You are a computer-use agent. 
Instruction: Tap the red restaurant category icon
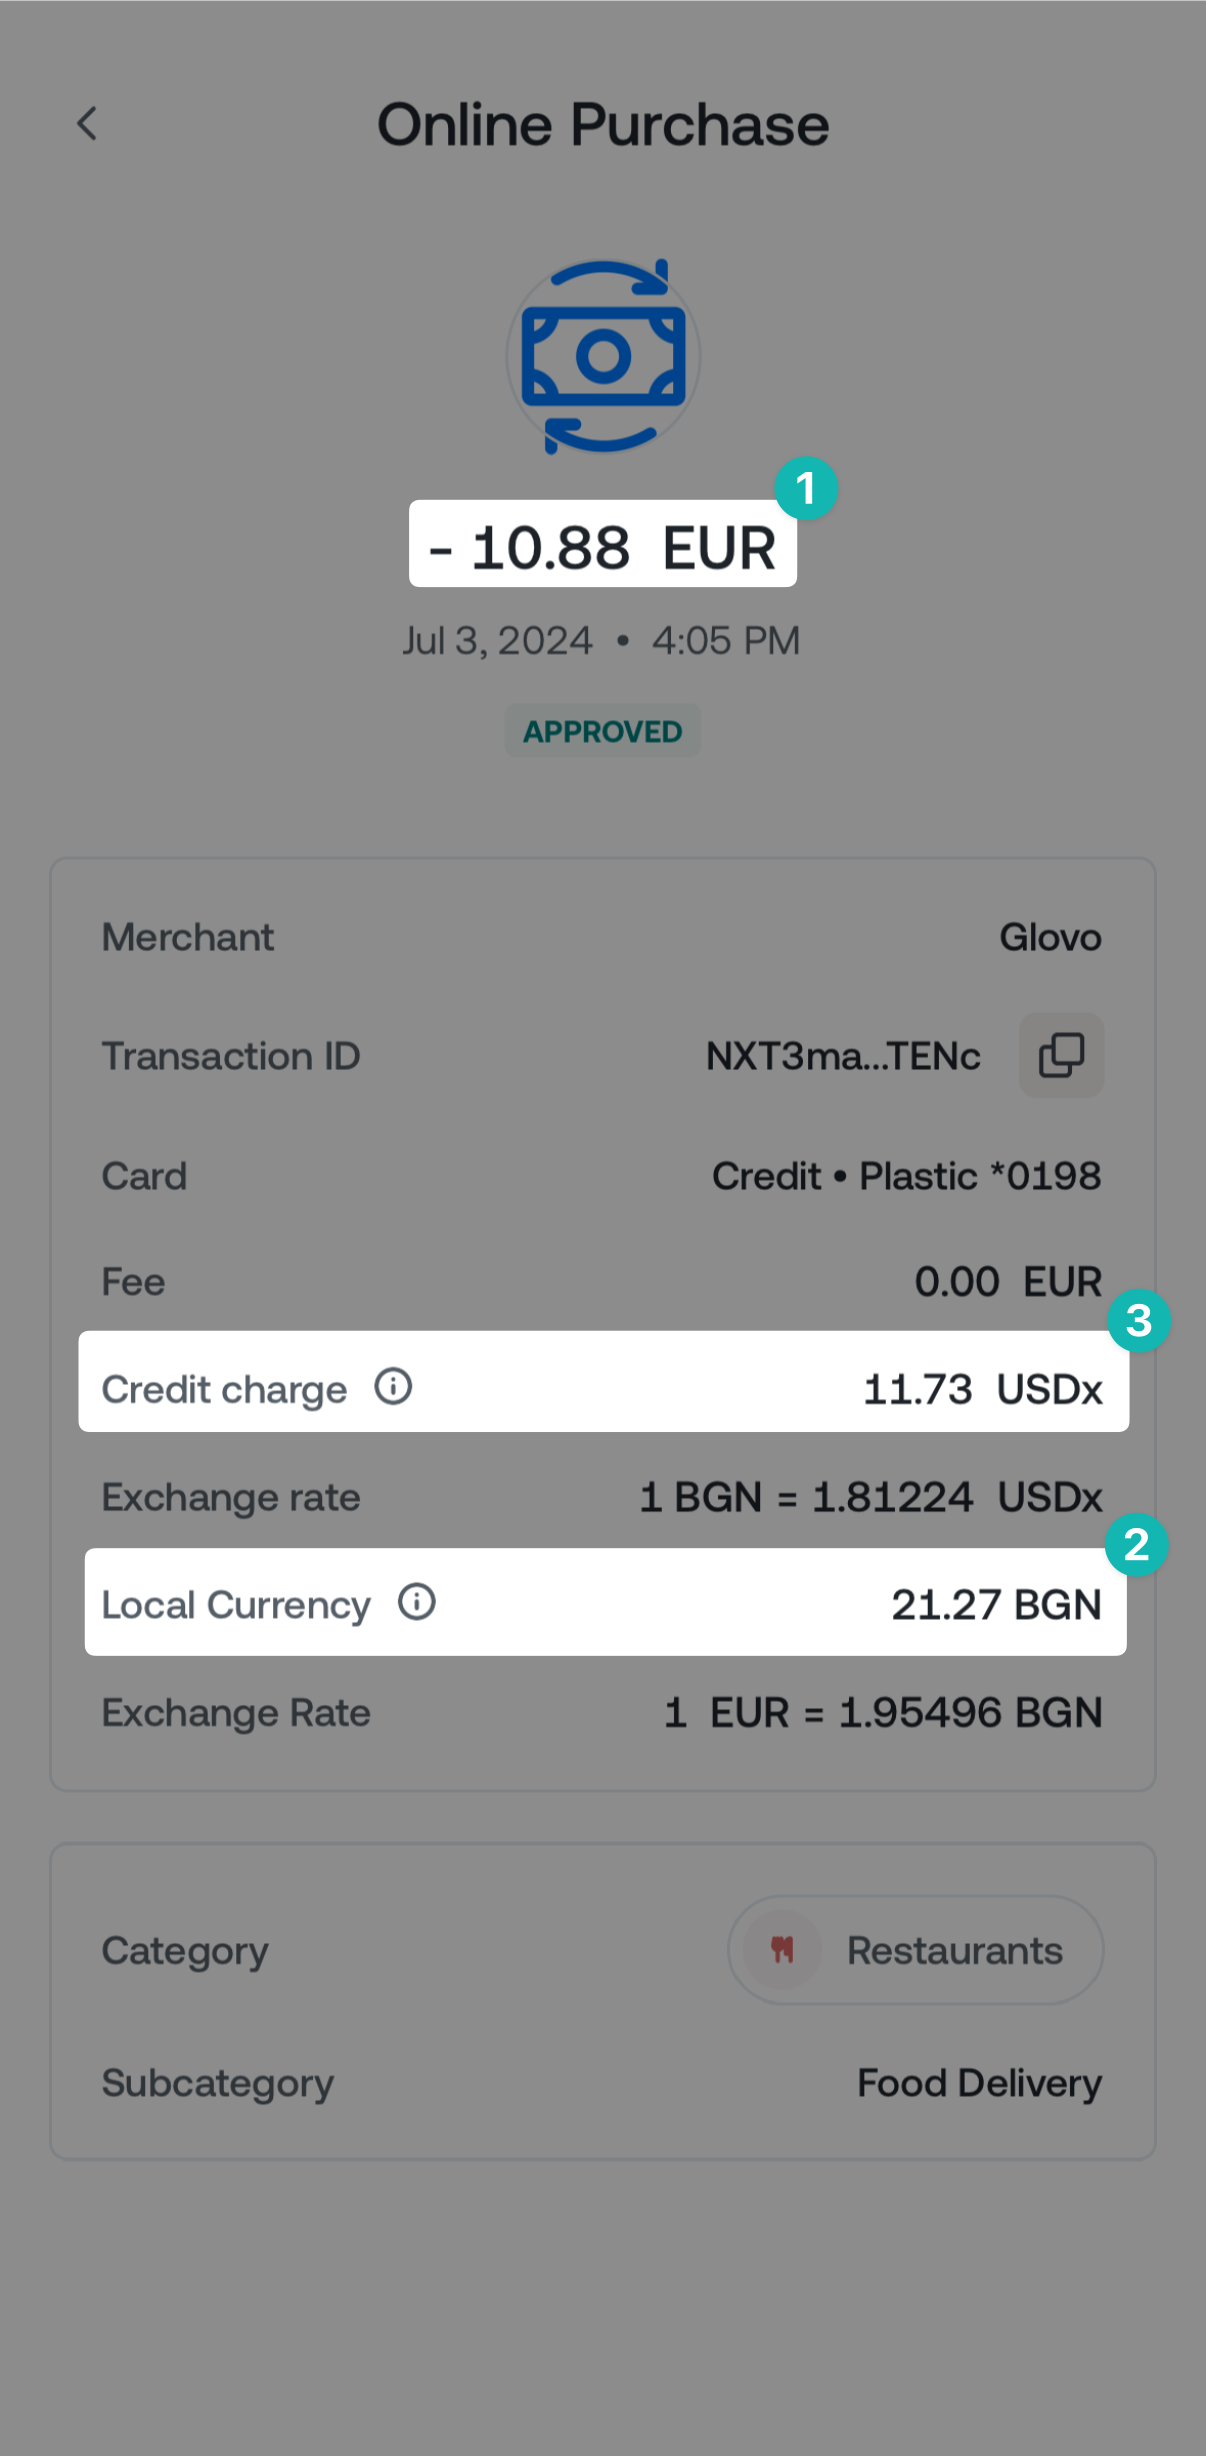coord(782,1949)
